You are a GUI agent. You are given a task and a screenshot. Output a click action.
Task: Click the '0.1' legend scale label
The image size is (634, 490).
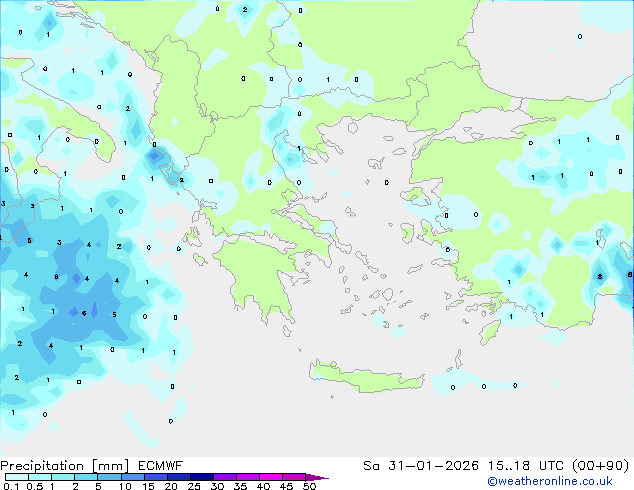(x=11, y=486)
